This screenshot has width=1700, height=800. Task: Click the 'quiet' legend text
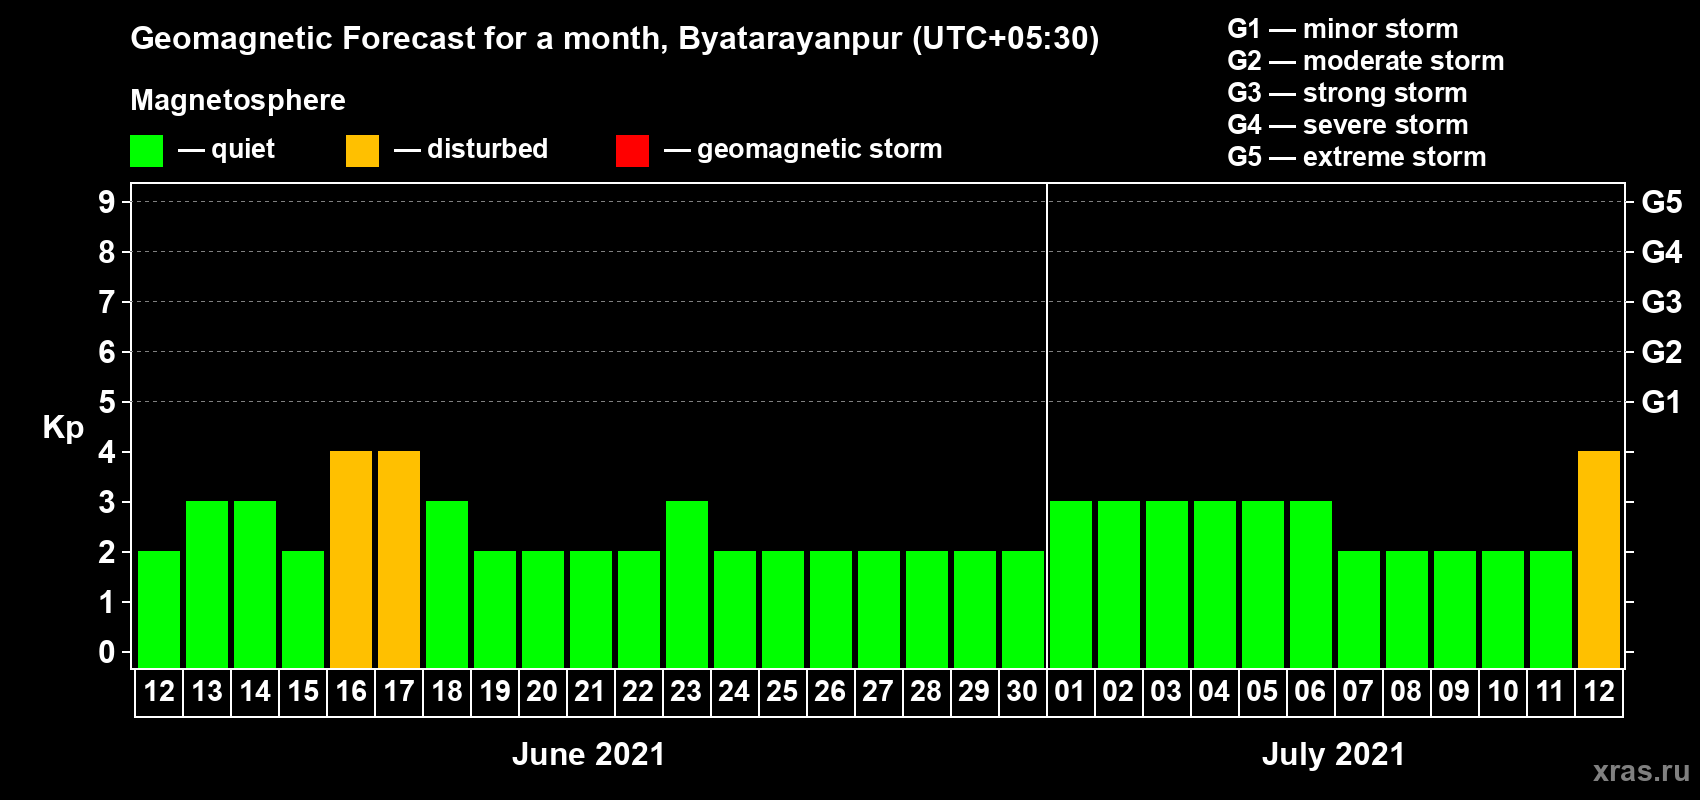[x=243, y=149]
